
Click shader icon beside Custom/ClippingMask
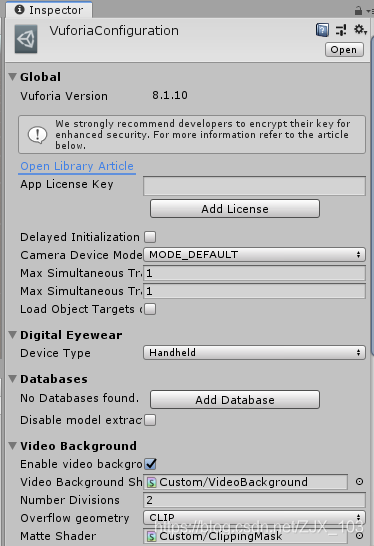point(151,537)
